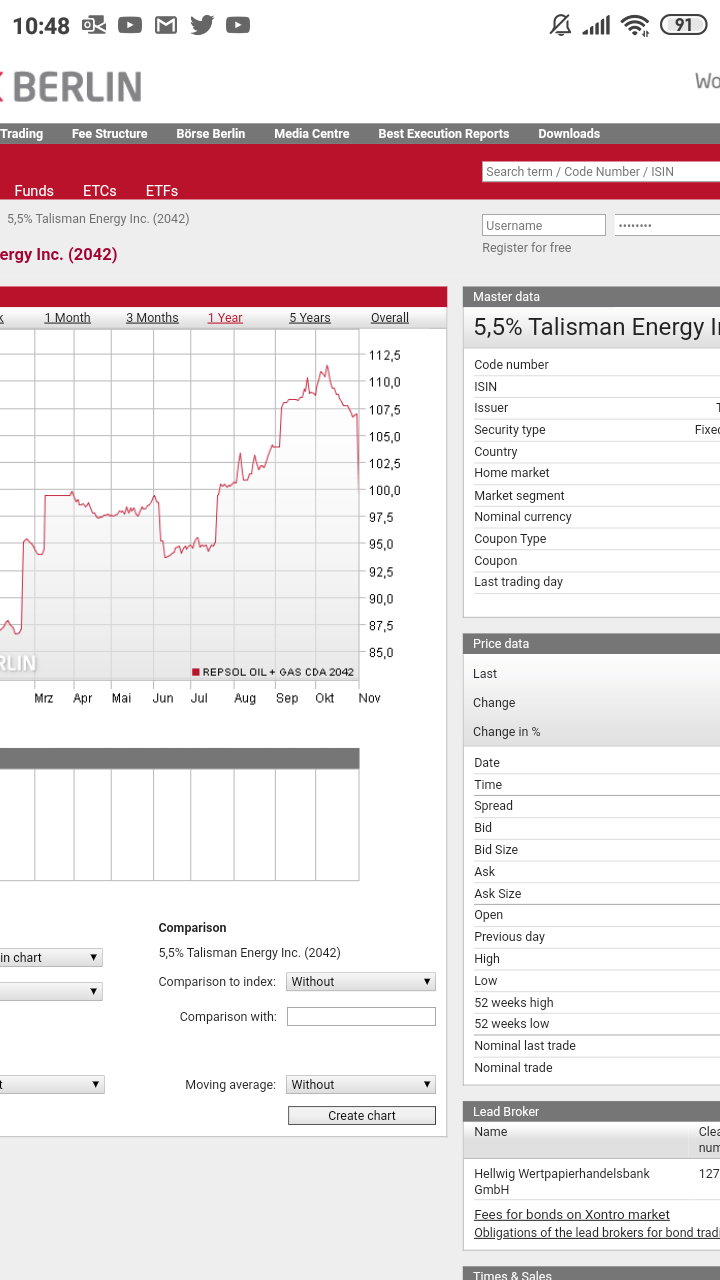Tap the battery indicator showing 91

click(684, 25)
